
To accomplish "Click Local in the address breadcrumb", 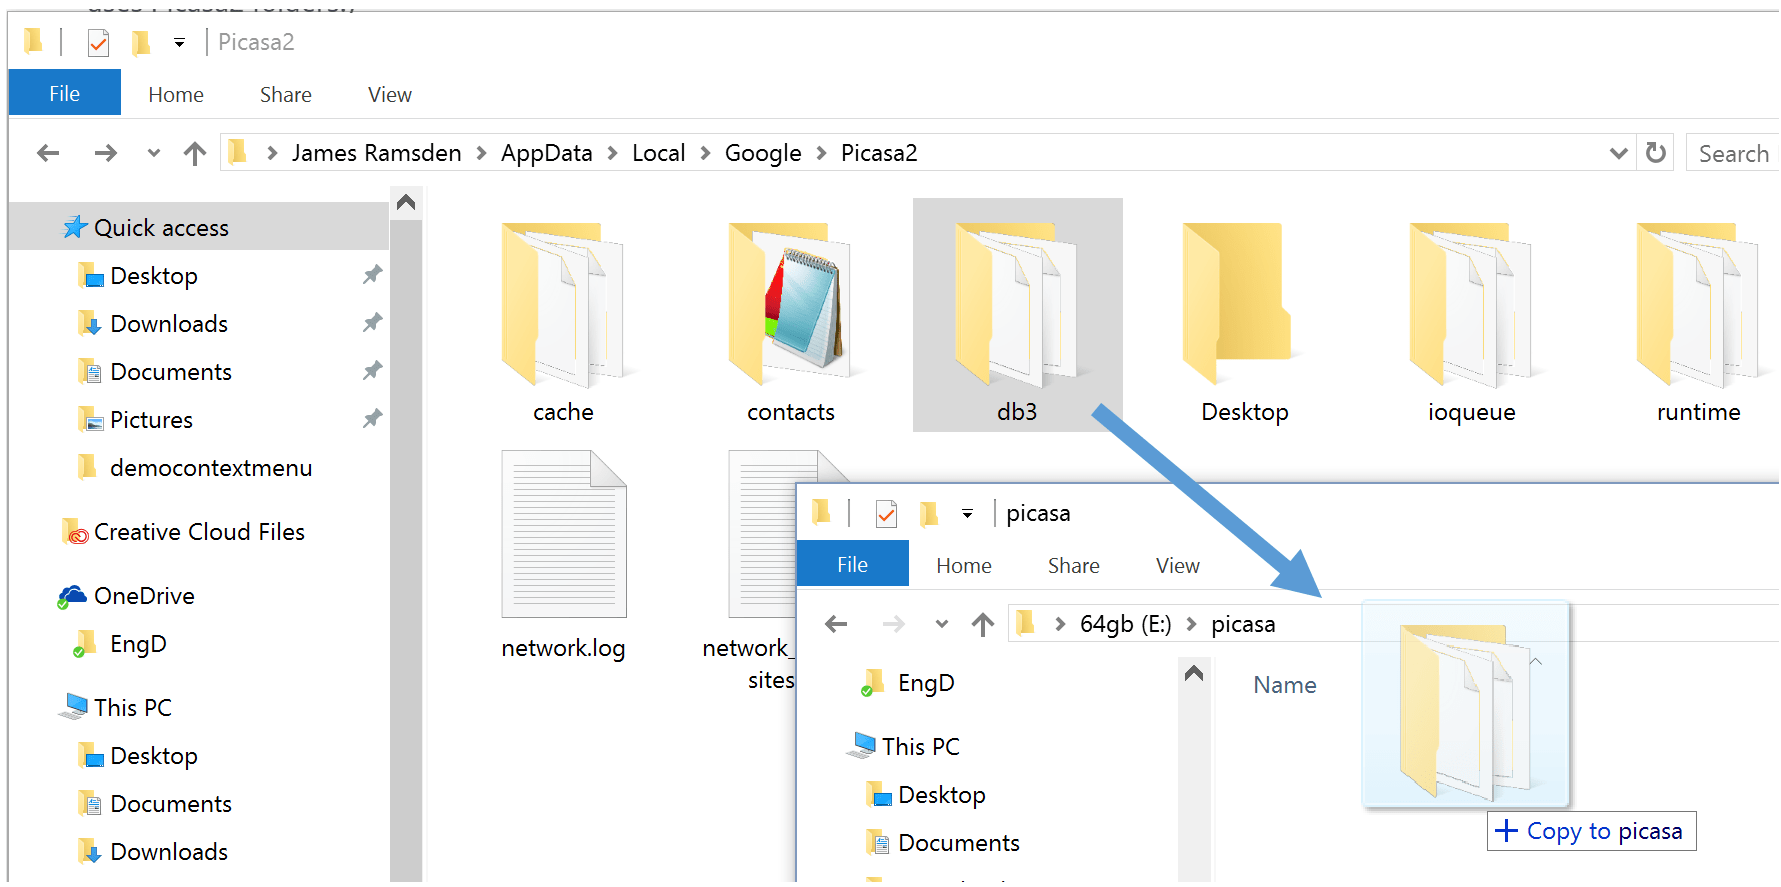I will pos(658,153).
